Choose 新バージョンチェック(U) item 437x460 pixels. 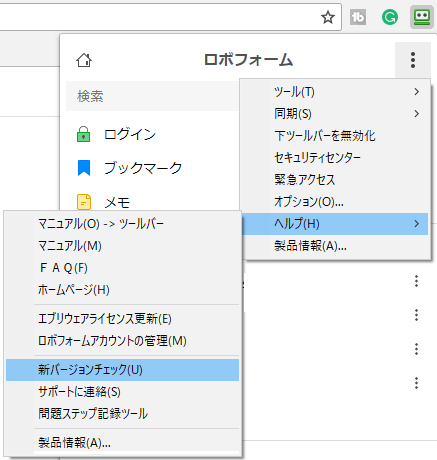123,370
